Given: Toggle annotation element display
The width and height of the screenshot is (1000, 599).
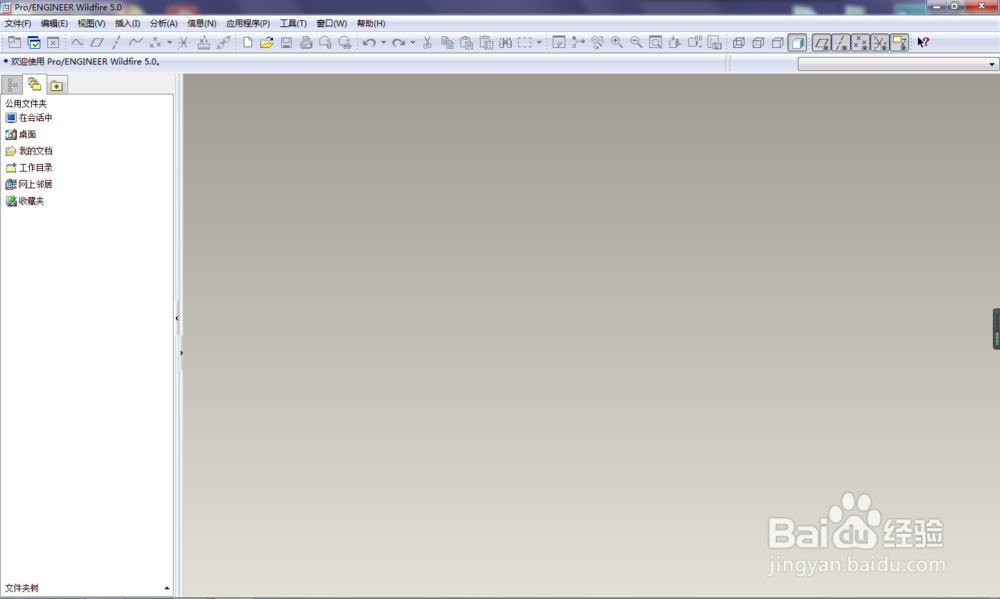Looking at the screenshot, I should click(x=899, y=43).
